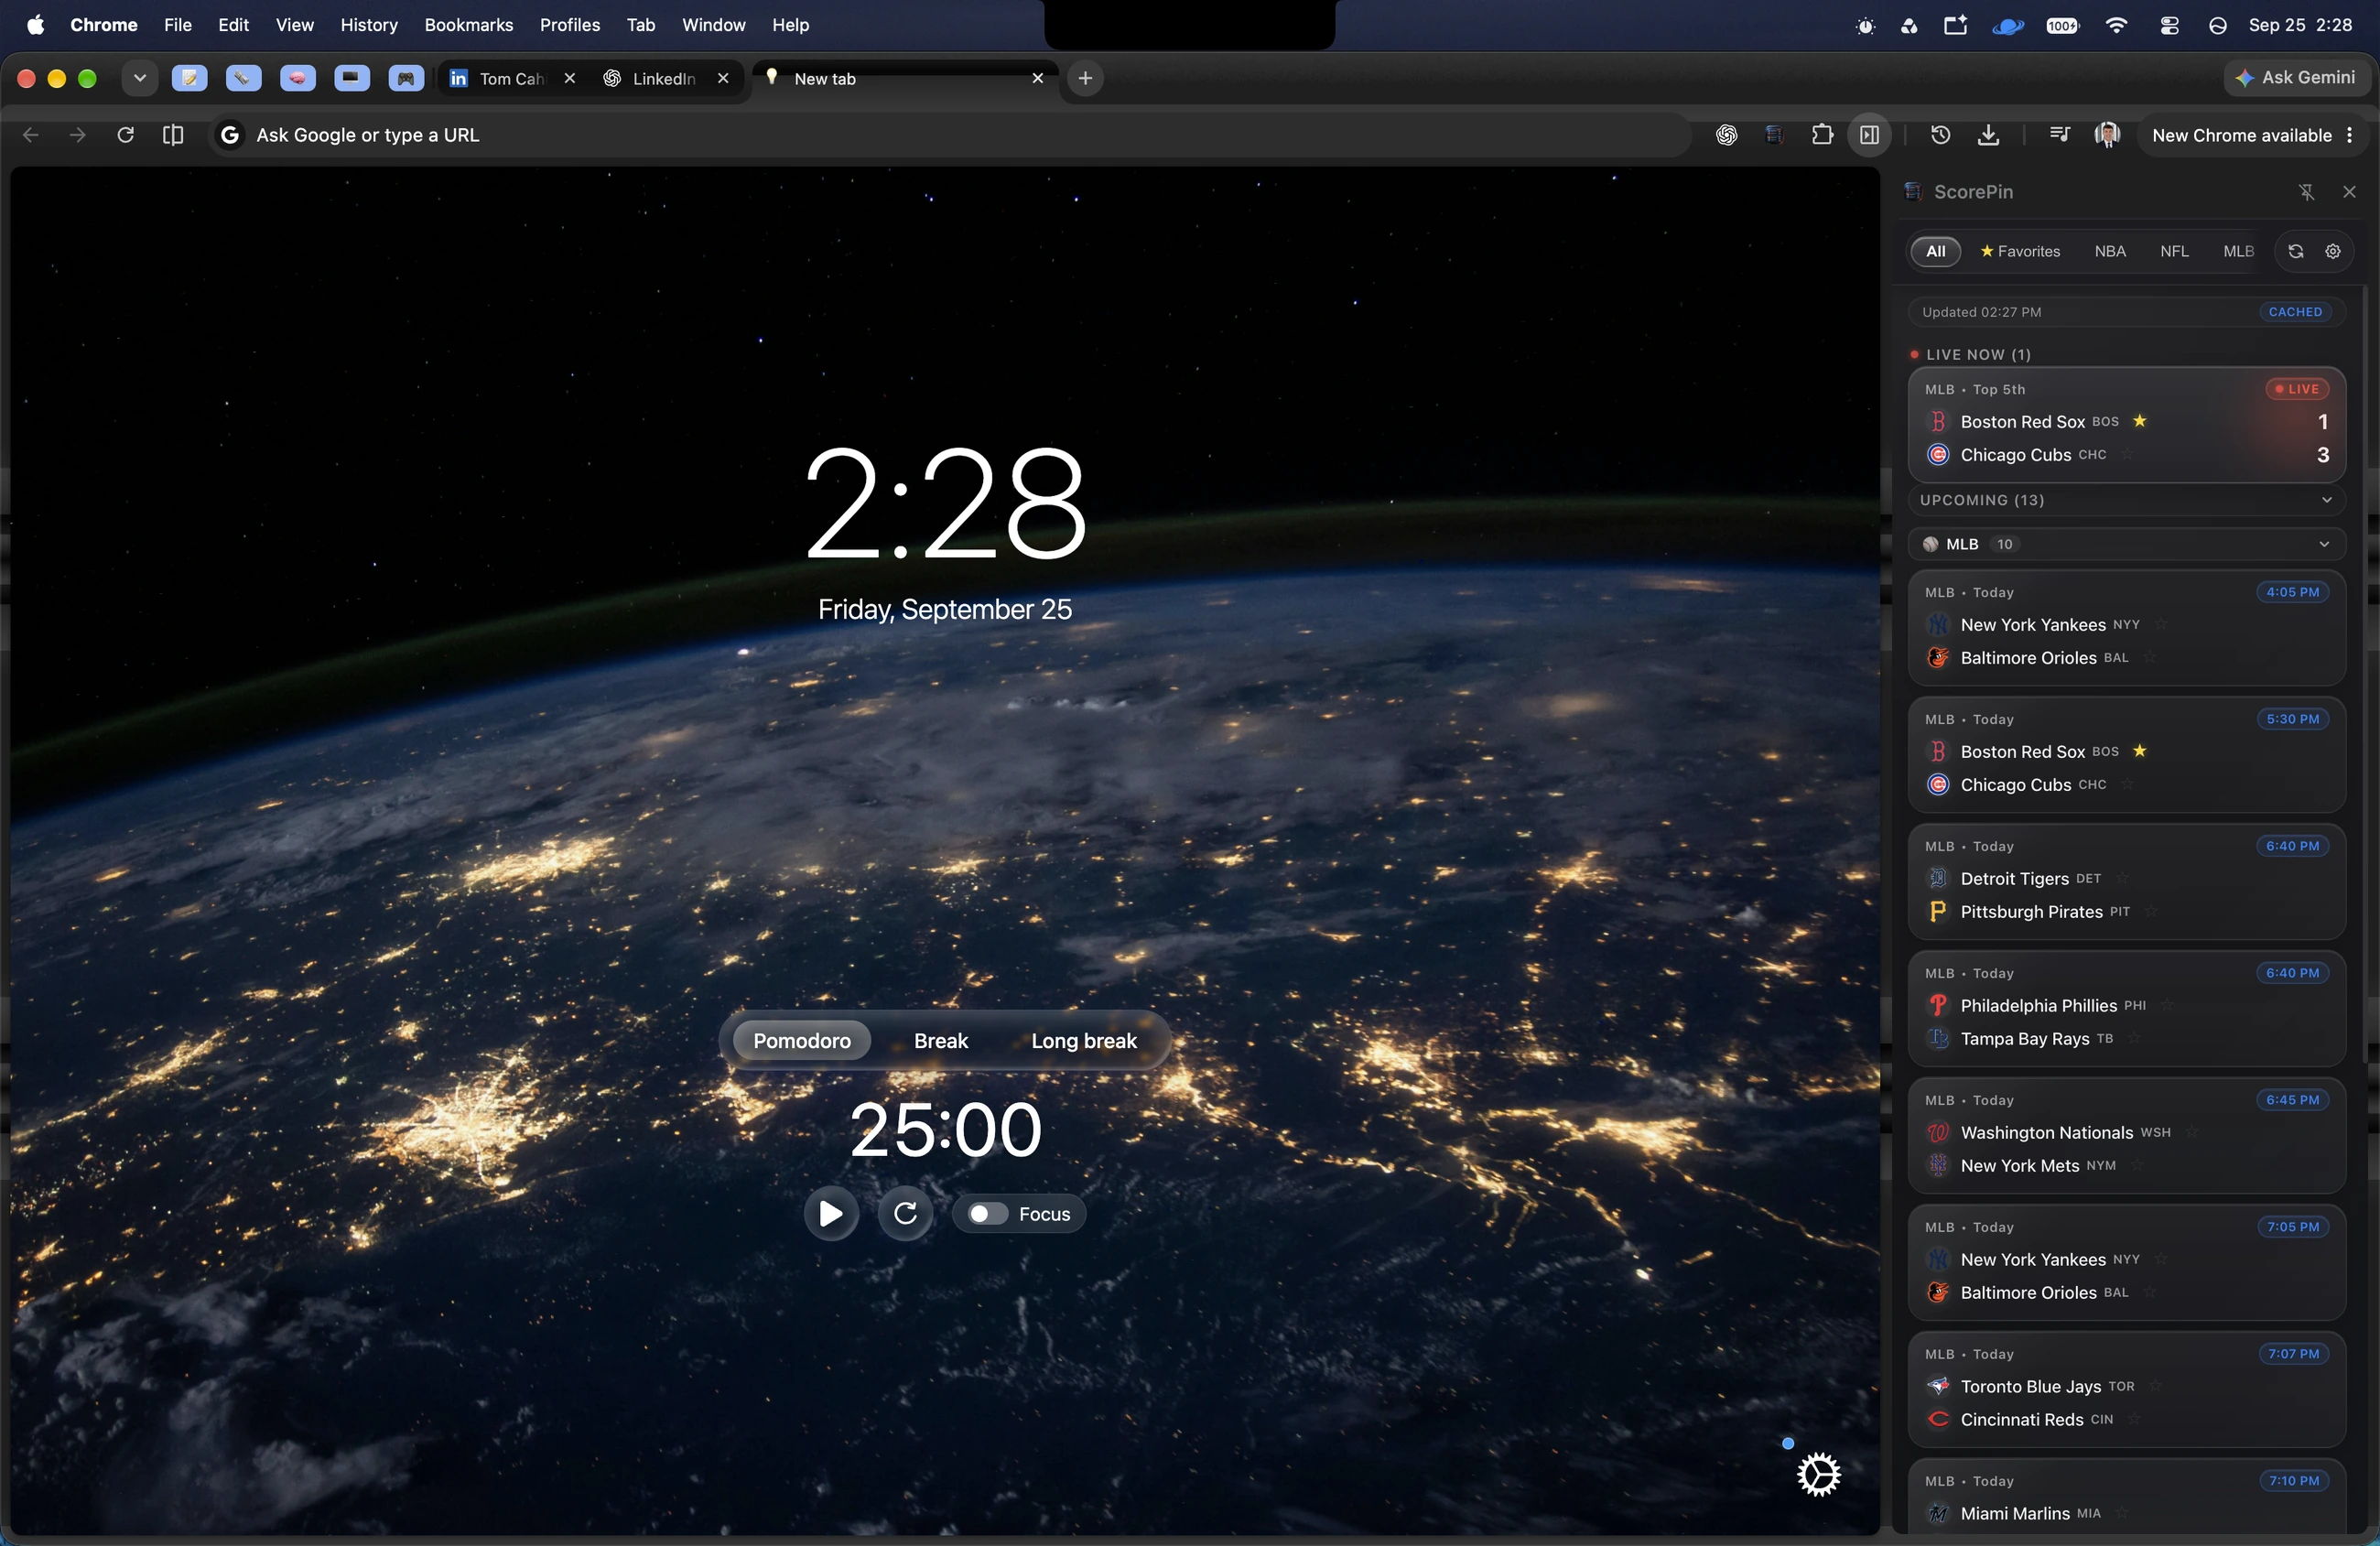Open a new tab with plus button
2380x1546 pixels.
tap(1085, 78)
